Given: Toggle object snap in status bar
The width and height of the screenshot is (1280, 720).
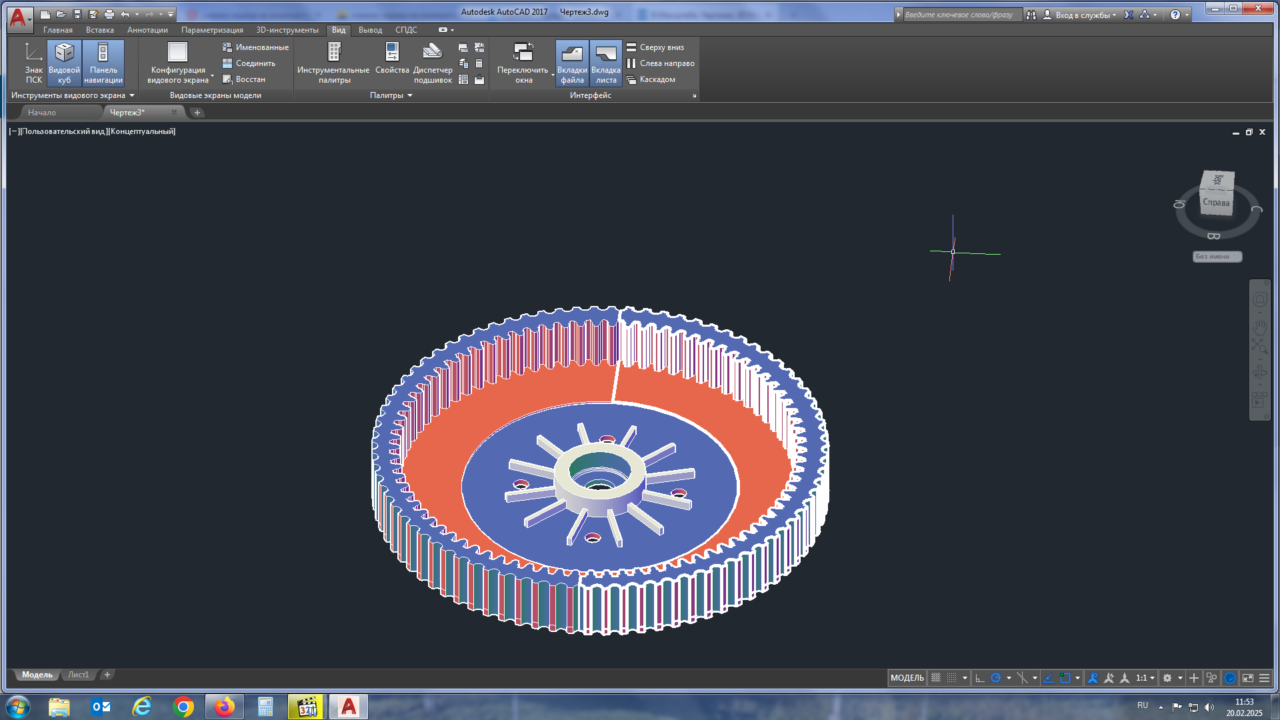Looking at the screenshot, I should tap(1065, 678).
